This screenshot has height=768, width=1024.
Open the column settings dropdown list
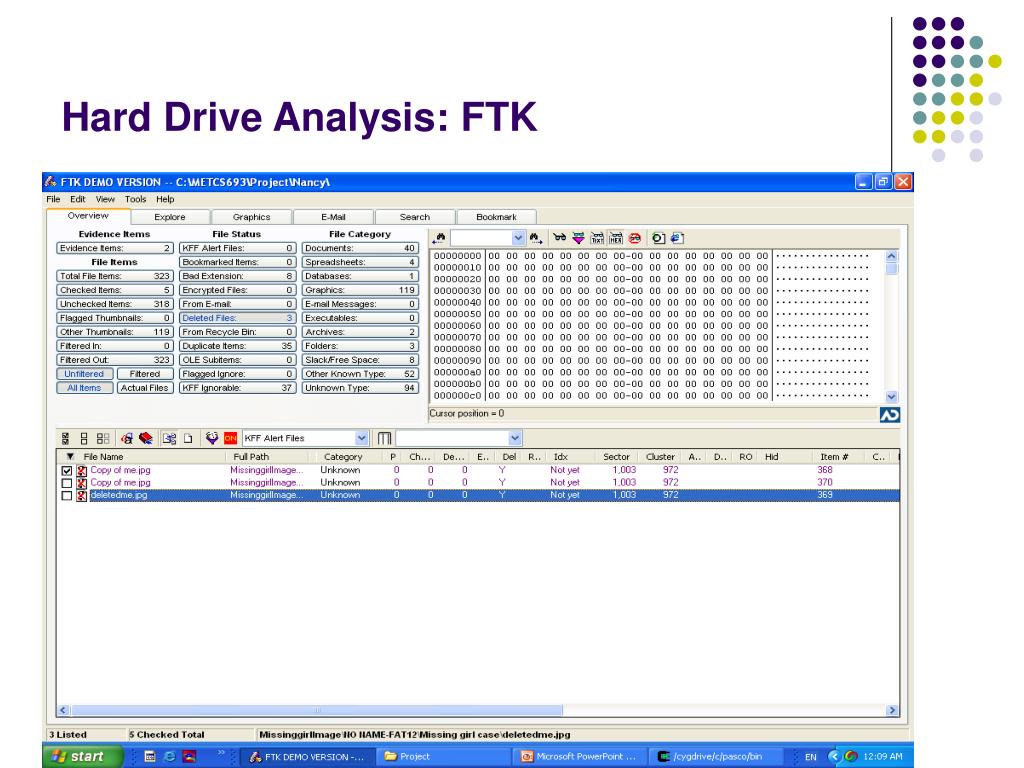tap(515, 438)
